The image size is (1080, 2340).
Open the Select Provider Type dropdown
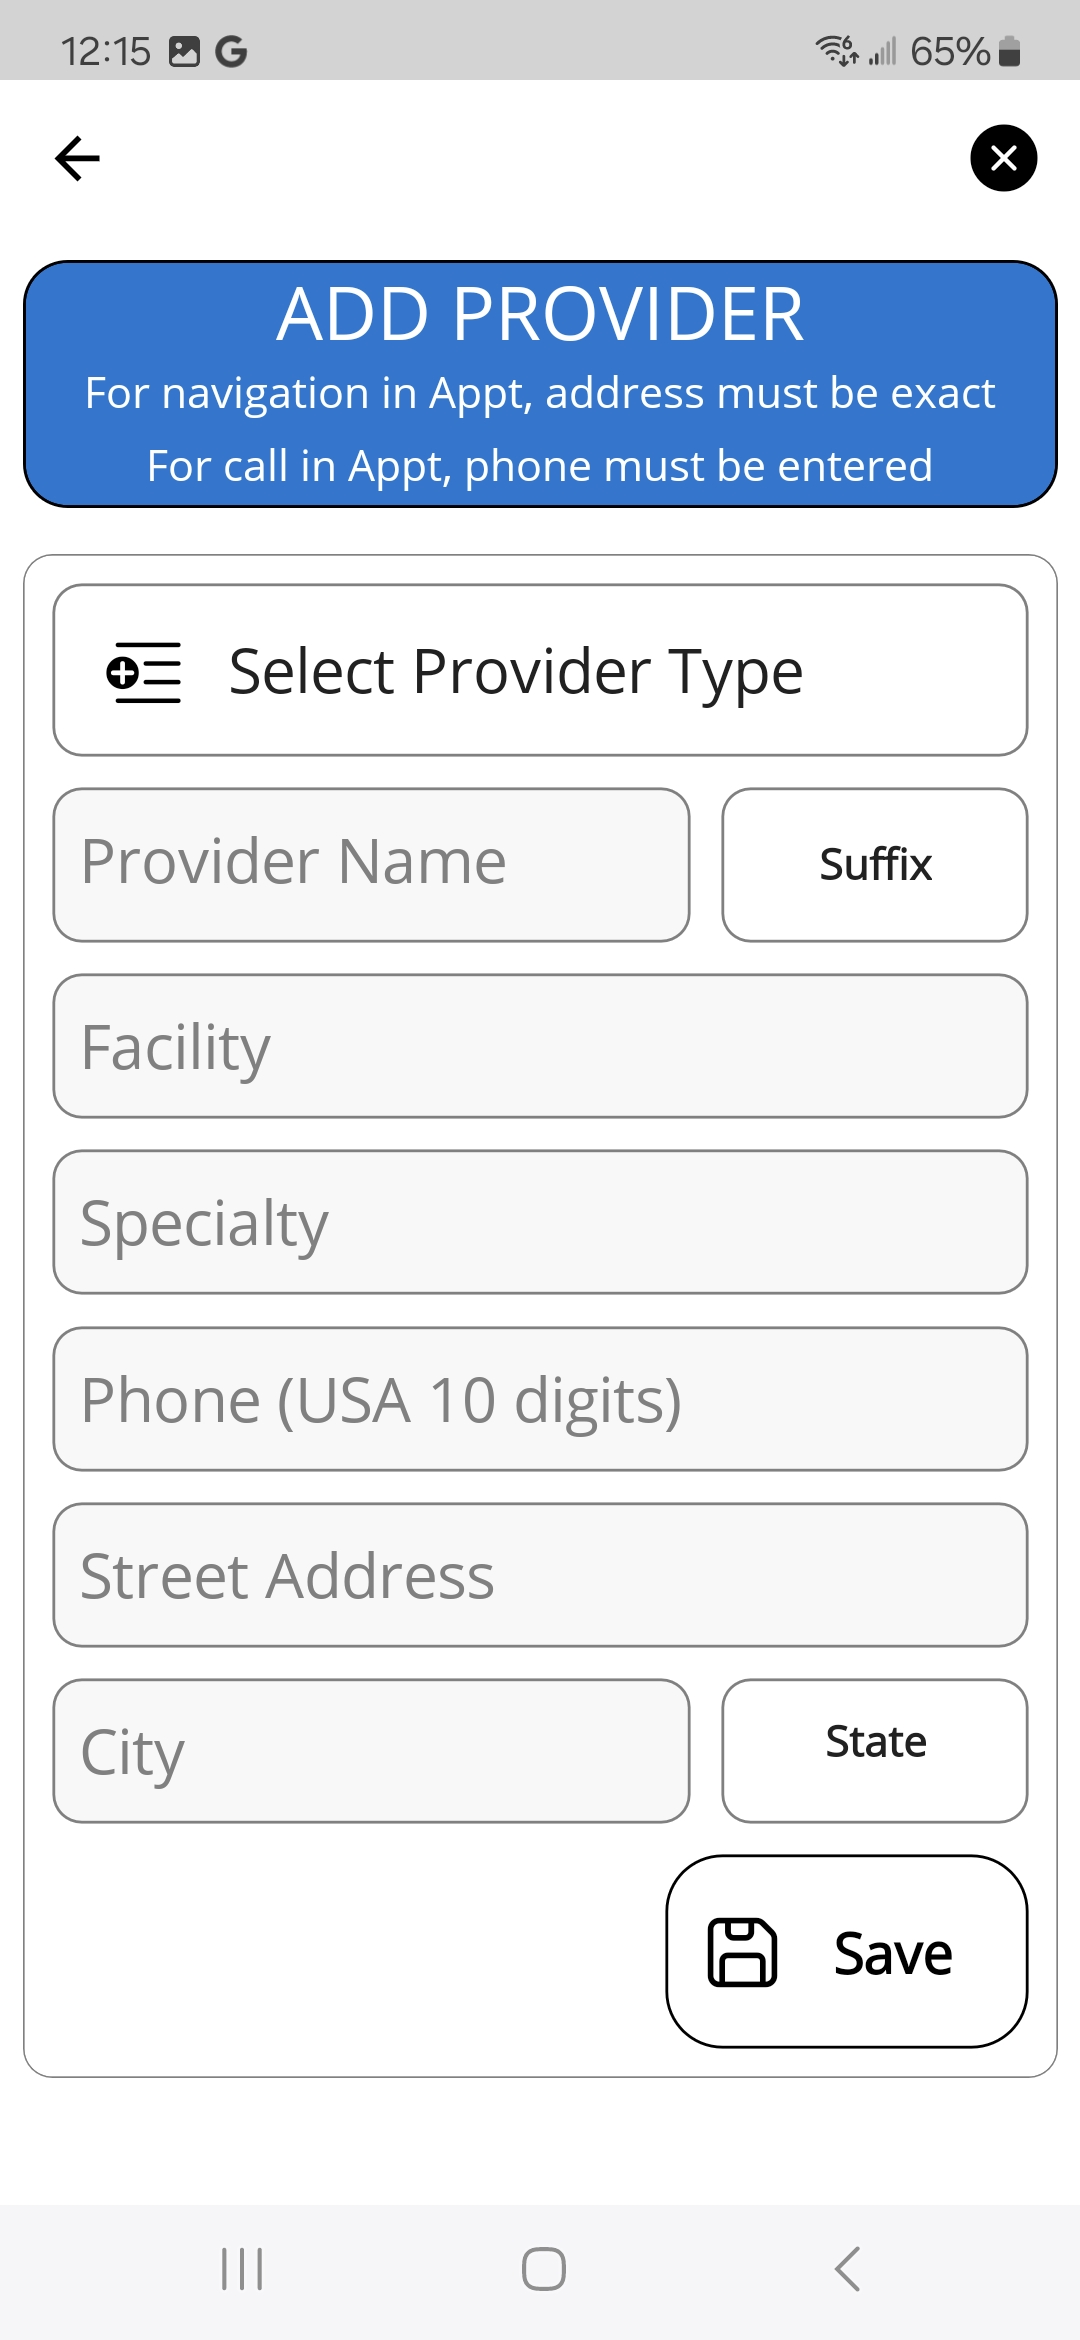(540, 670)
